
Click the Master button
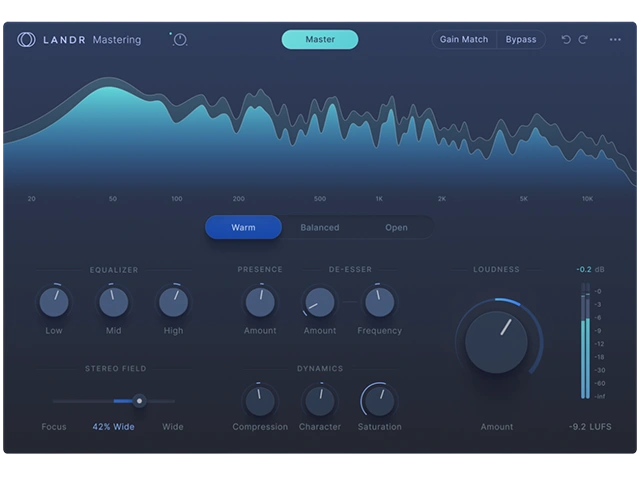(320, 40)
